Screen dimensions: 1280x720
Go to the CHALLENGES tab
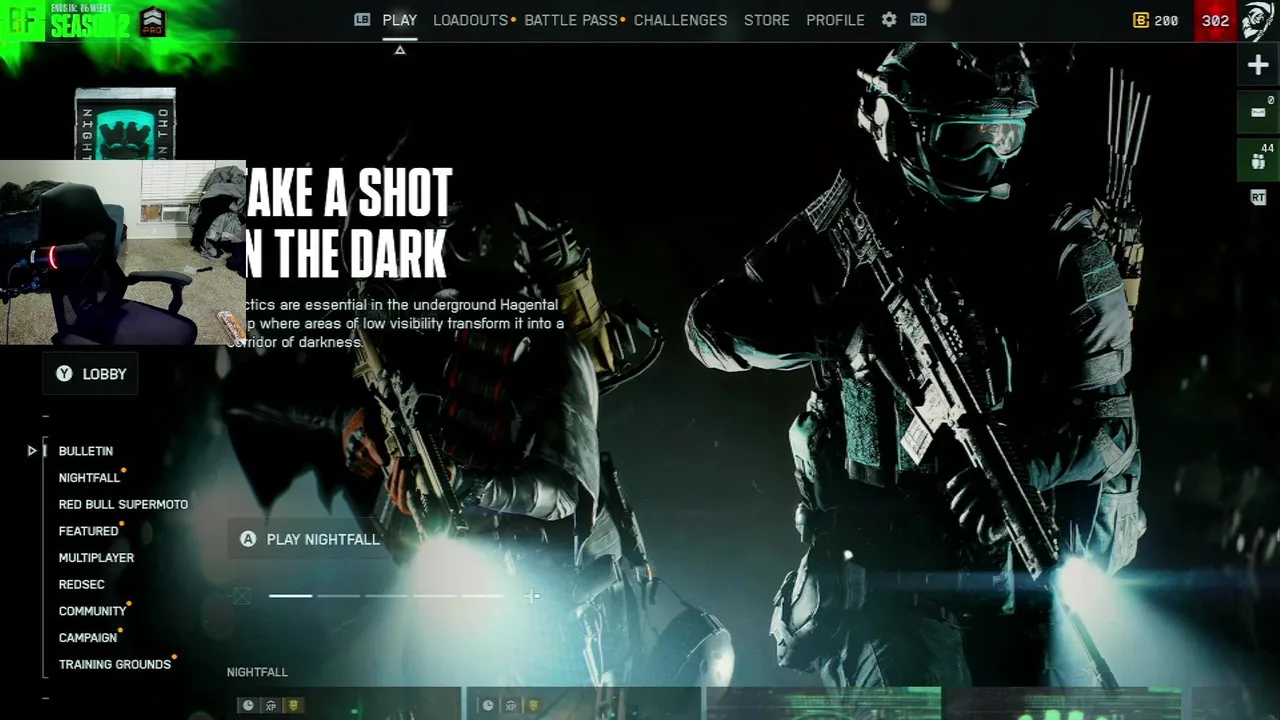point(680,20)
